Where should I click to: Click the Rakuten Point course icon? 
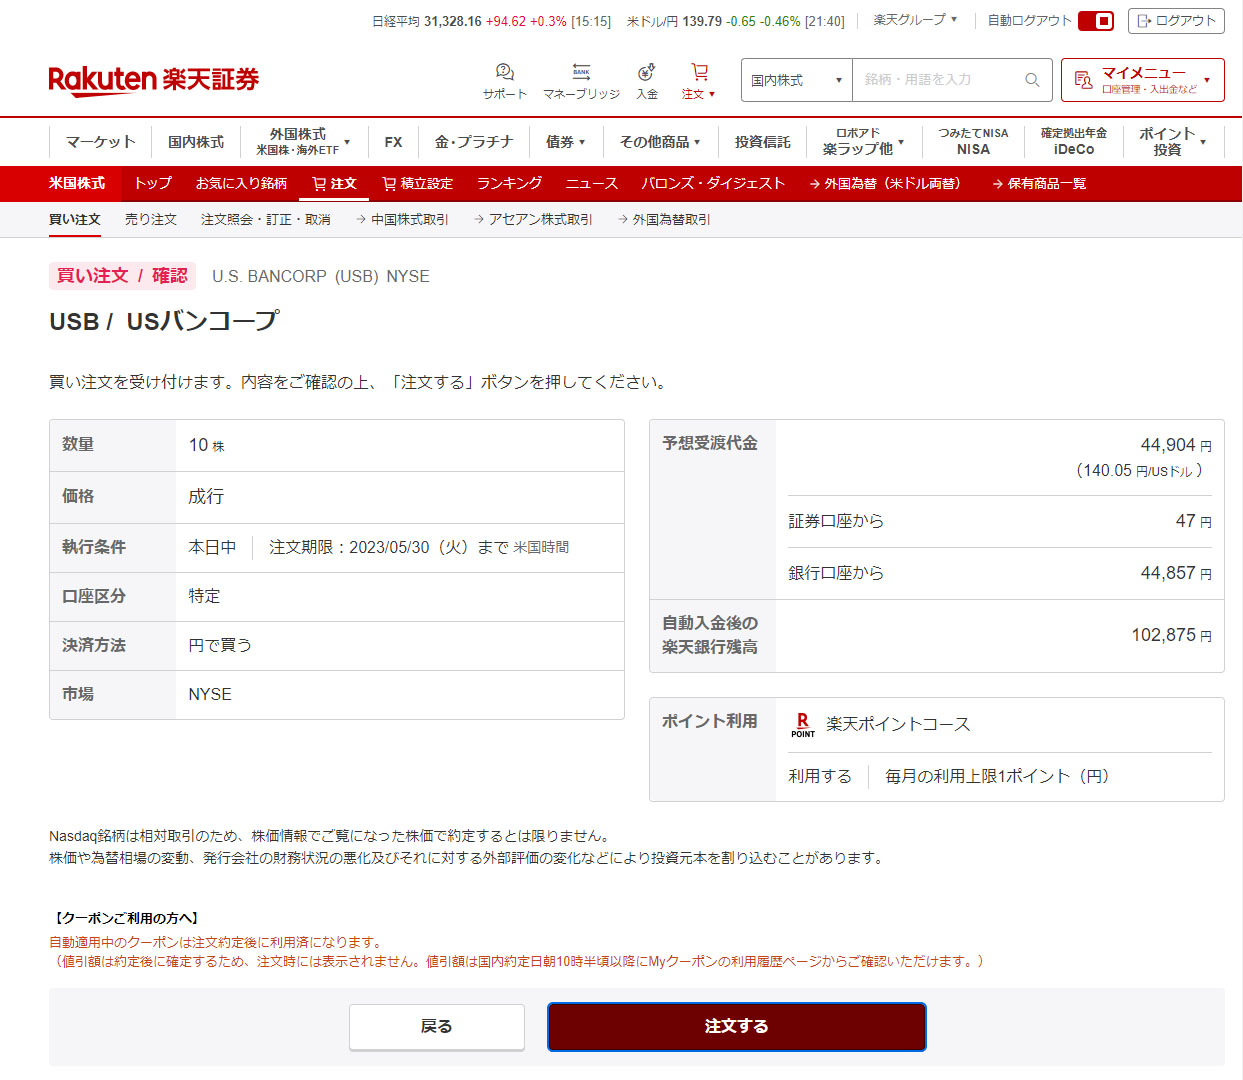pyautogui.click(x=803, y=724)
